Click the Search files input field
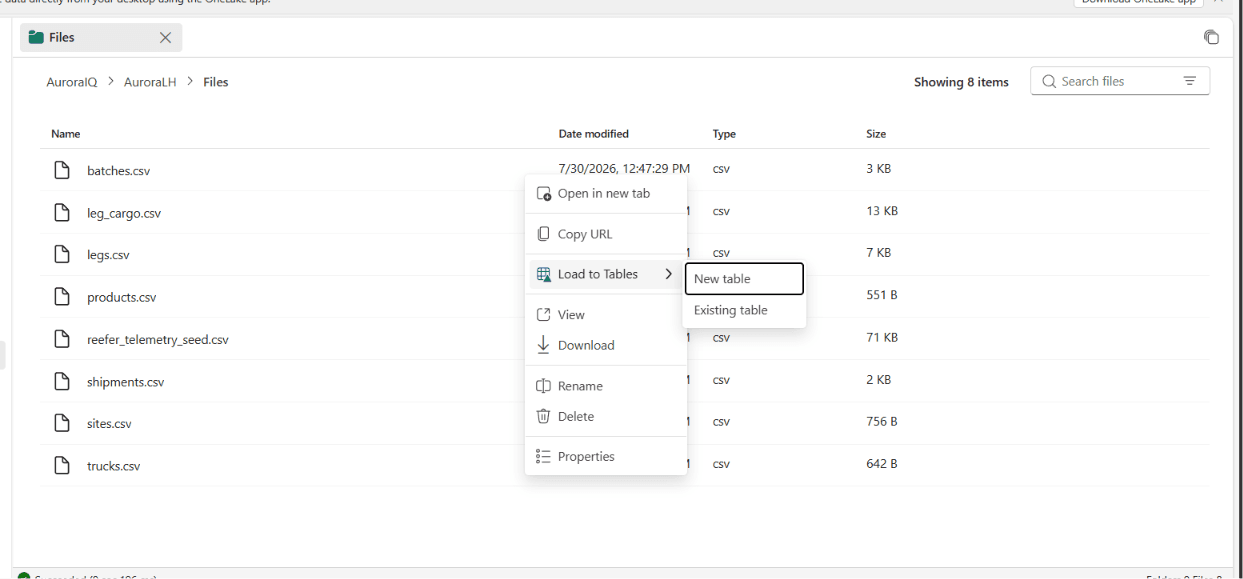The image size is (1243, 579). [1120, 82]
